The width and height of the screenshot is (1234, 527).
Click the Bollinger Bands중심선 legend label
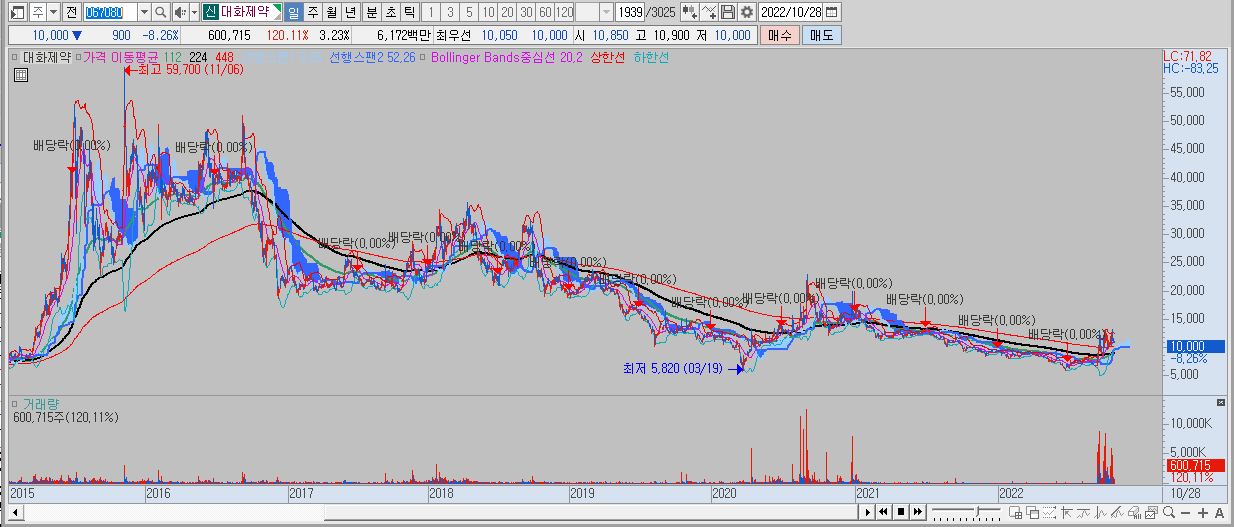(508, 58)
